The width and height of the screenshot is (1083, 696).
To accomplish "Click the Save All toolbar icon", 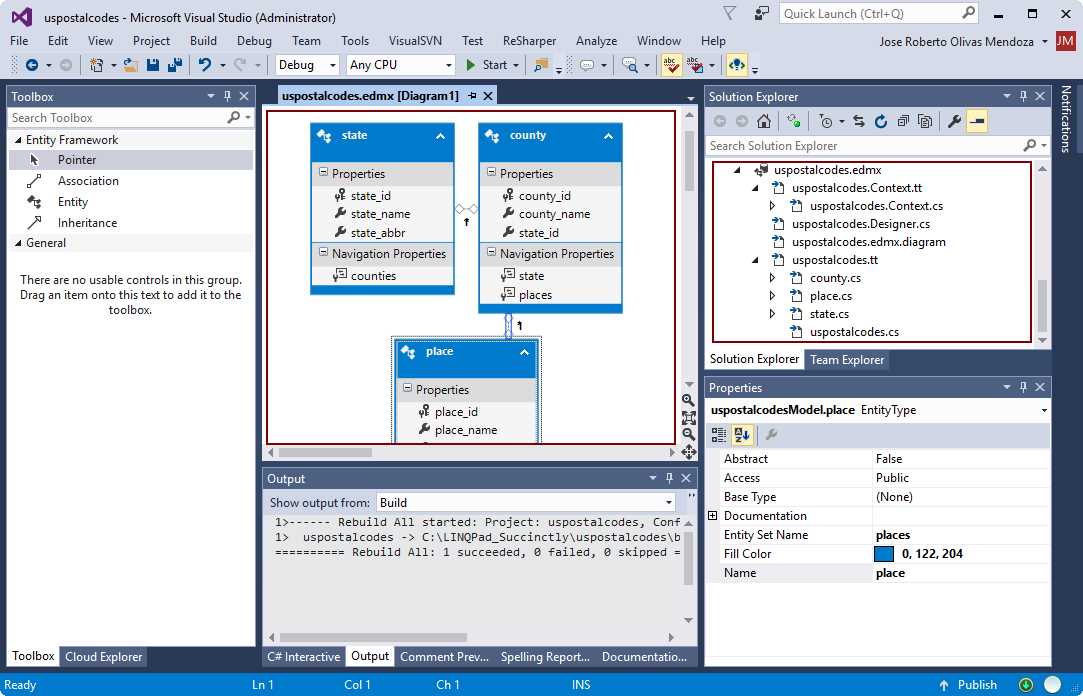I will pos(175,65).
